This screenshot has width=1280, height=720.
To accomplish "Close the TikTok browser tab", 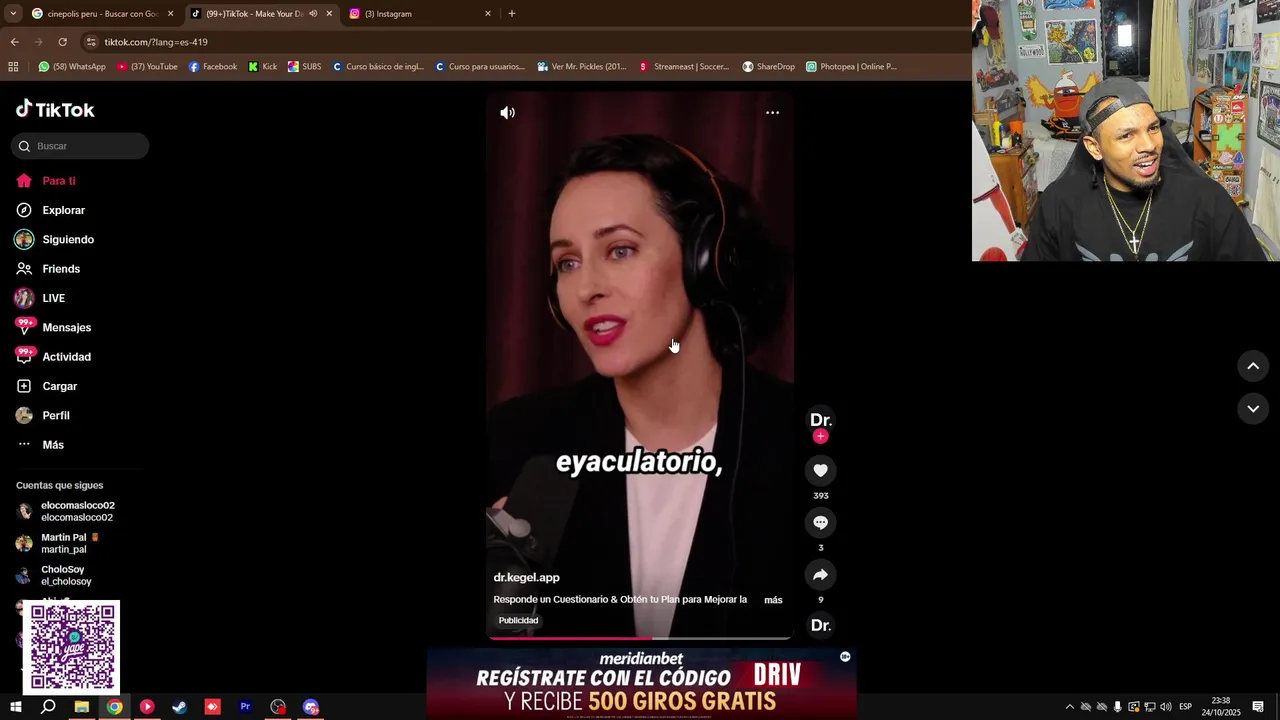I will tap(329, 14).
